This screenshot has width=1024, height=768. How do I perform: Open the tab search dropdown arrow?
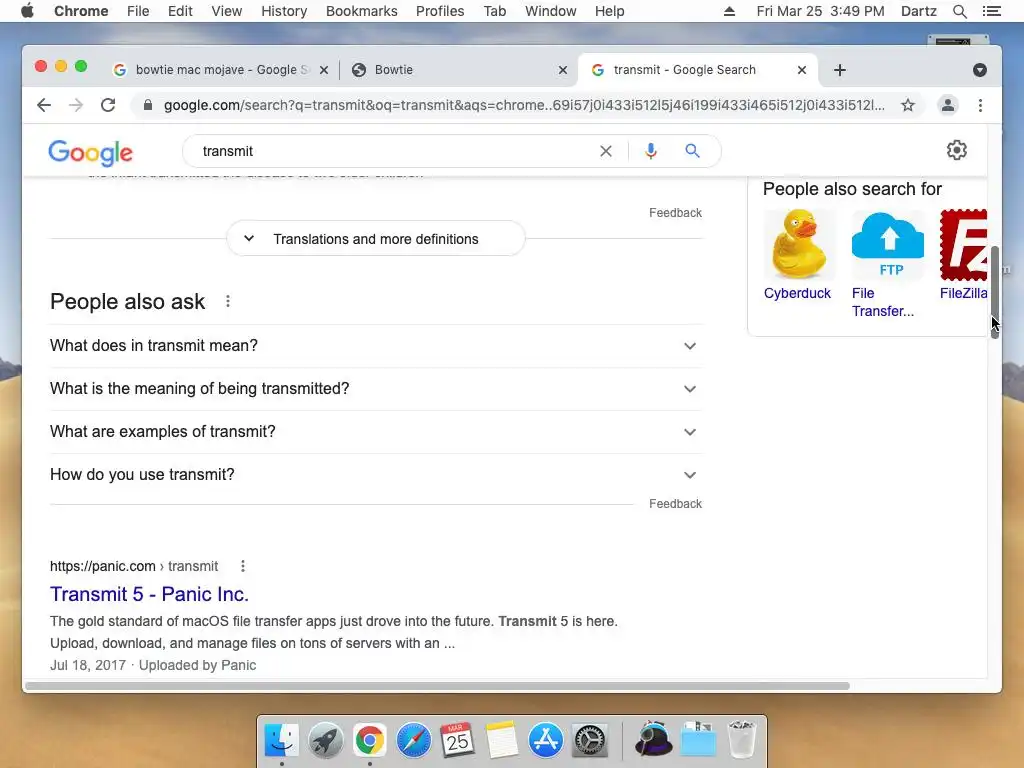(980, 70)
